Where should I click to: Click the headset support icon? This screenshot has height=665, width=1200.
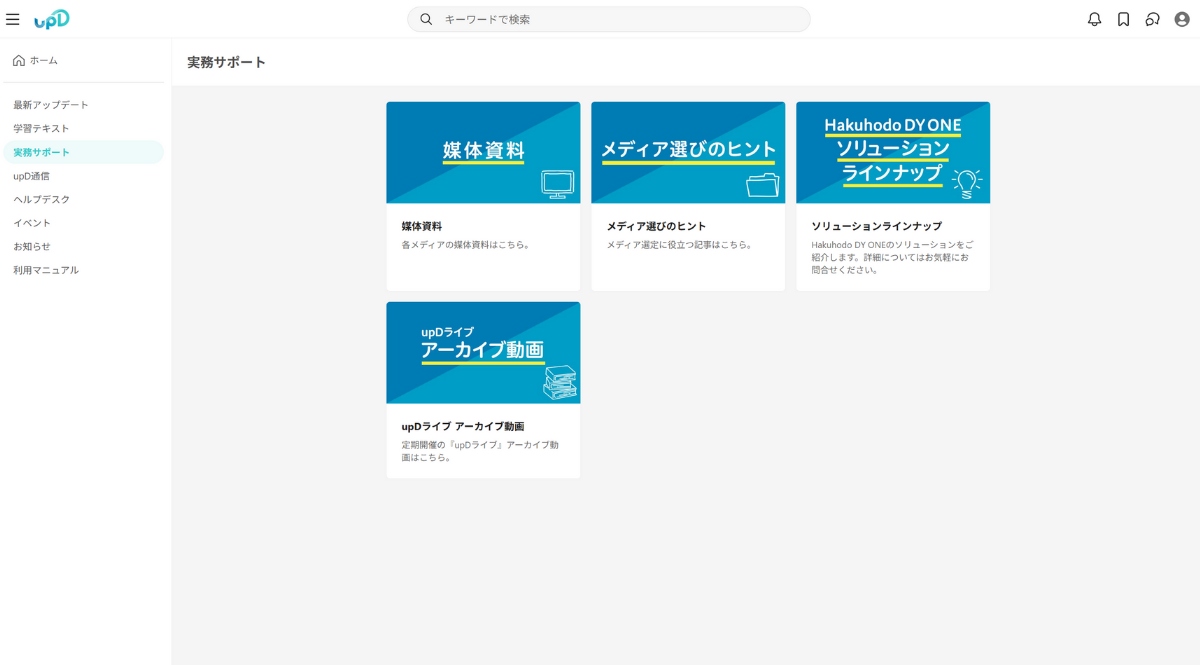point(1152,19)
